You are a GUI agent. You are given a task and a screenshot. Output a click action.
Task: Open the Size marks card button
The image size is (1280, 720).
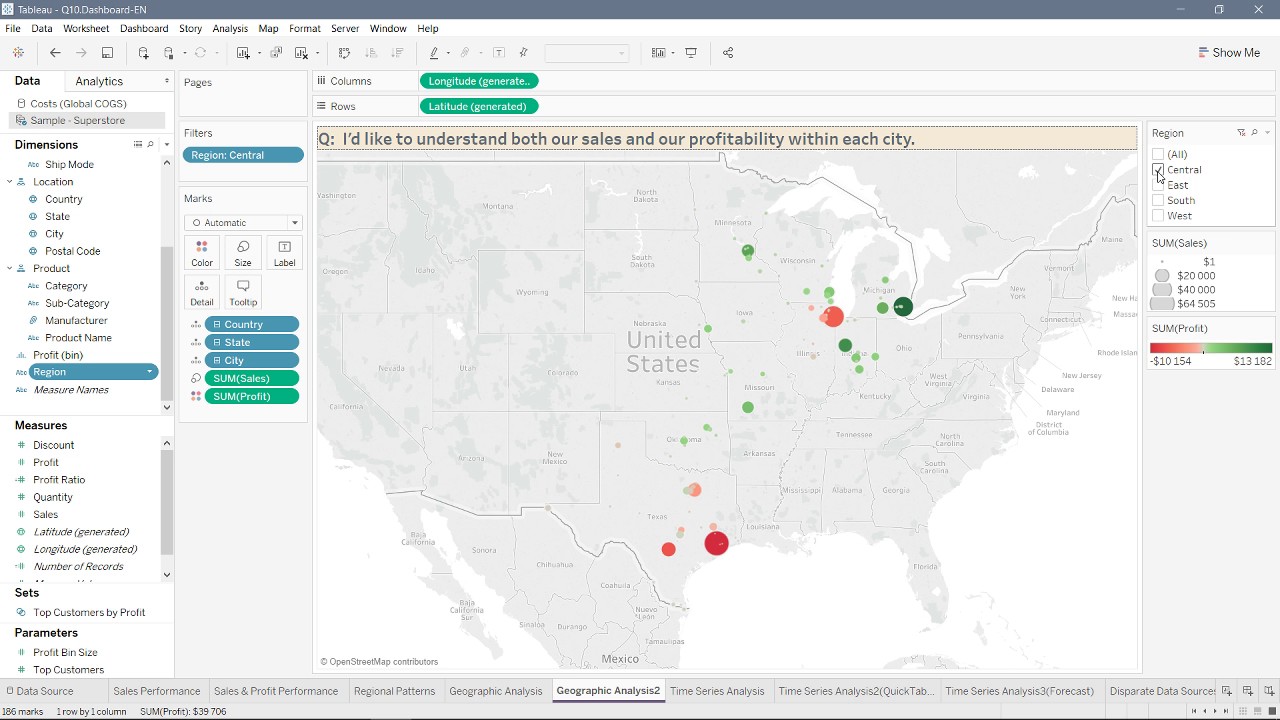(243, 253)
